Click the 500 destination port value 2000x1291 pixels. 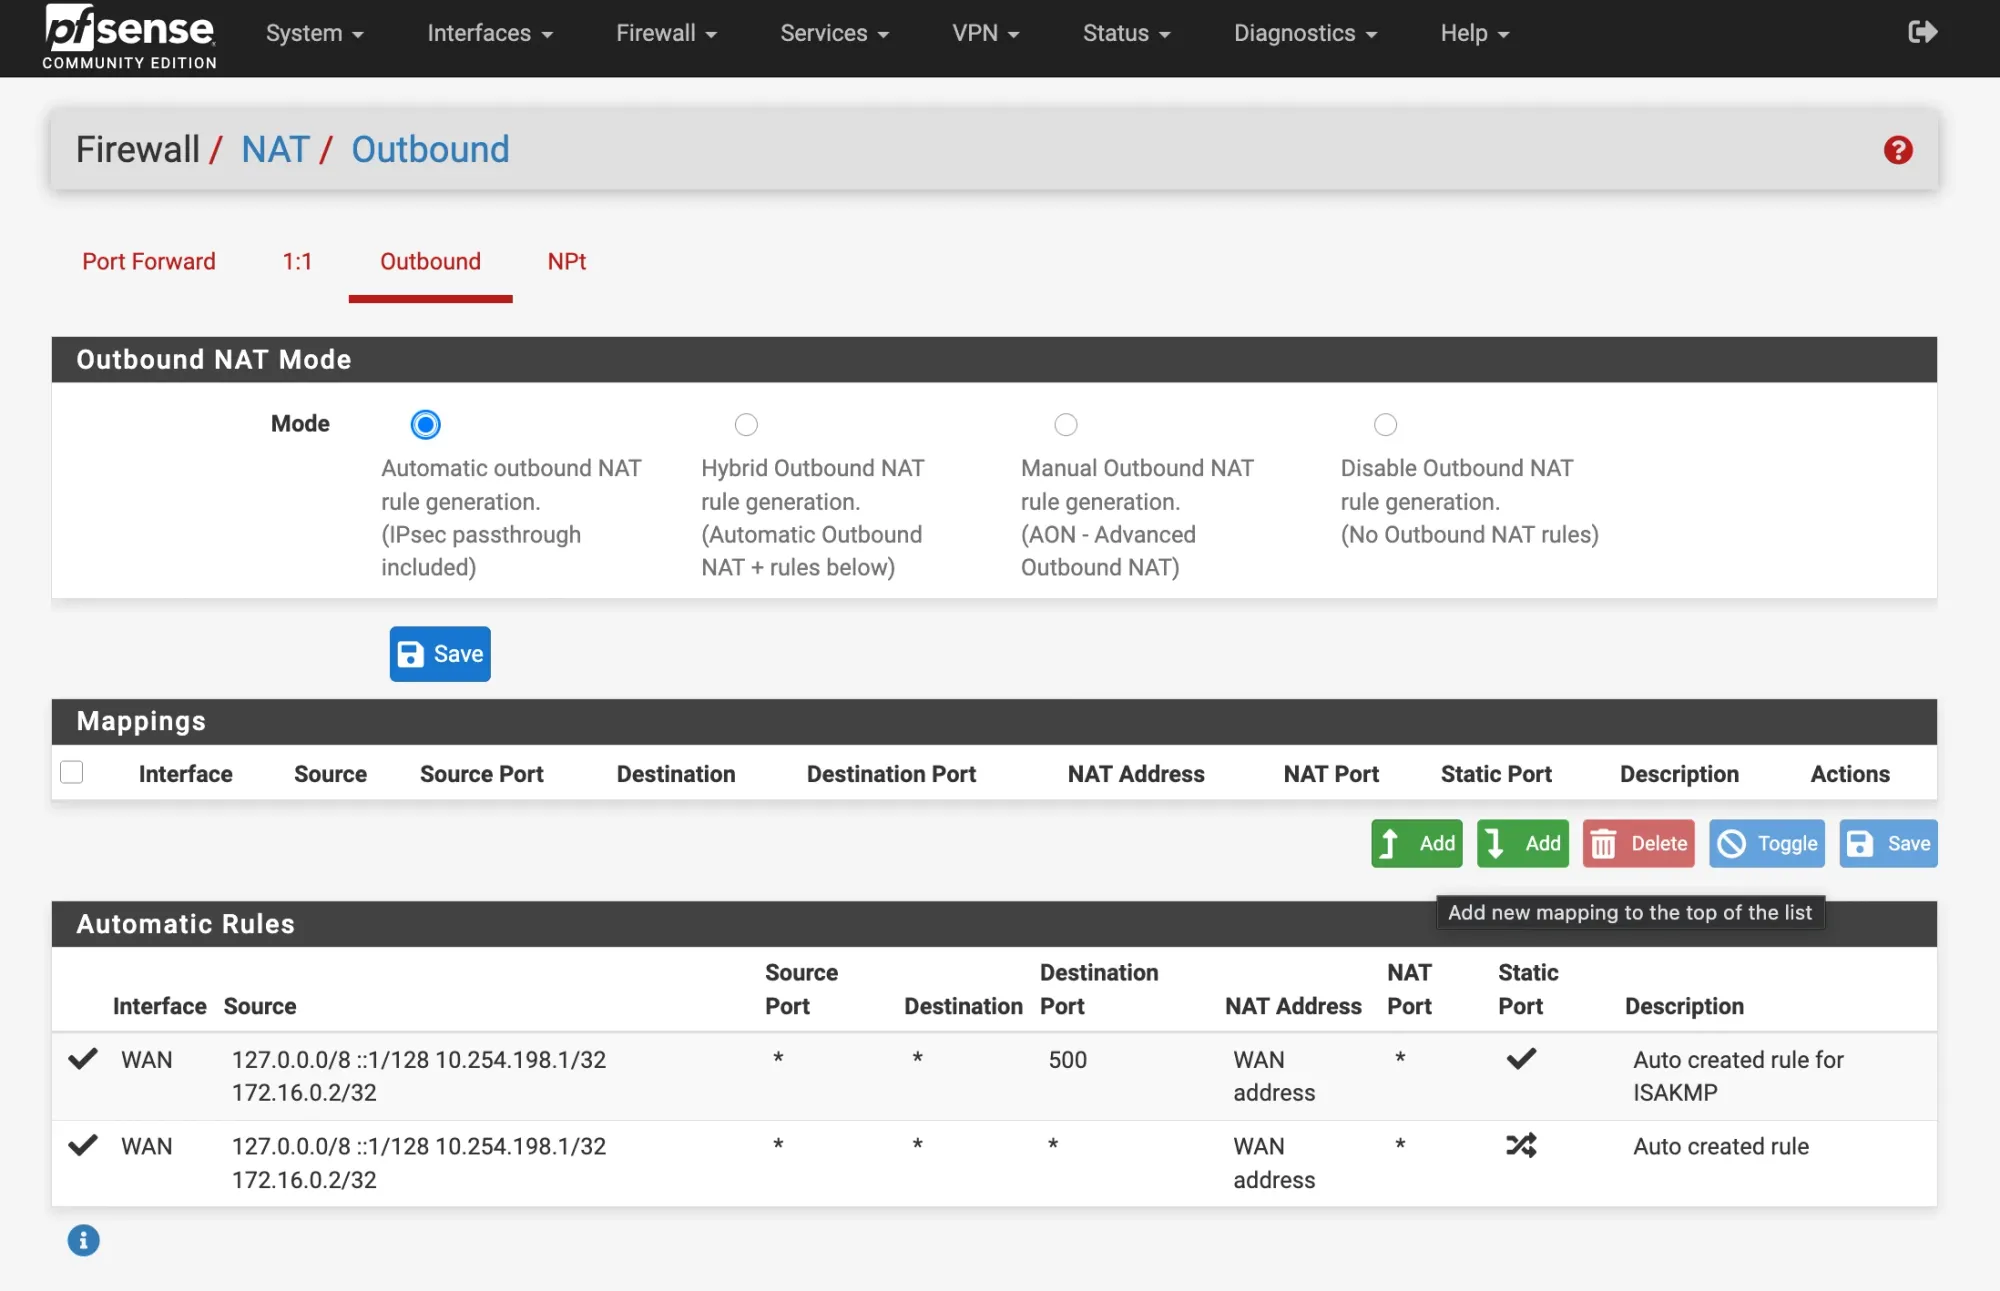(1067, 1059)
